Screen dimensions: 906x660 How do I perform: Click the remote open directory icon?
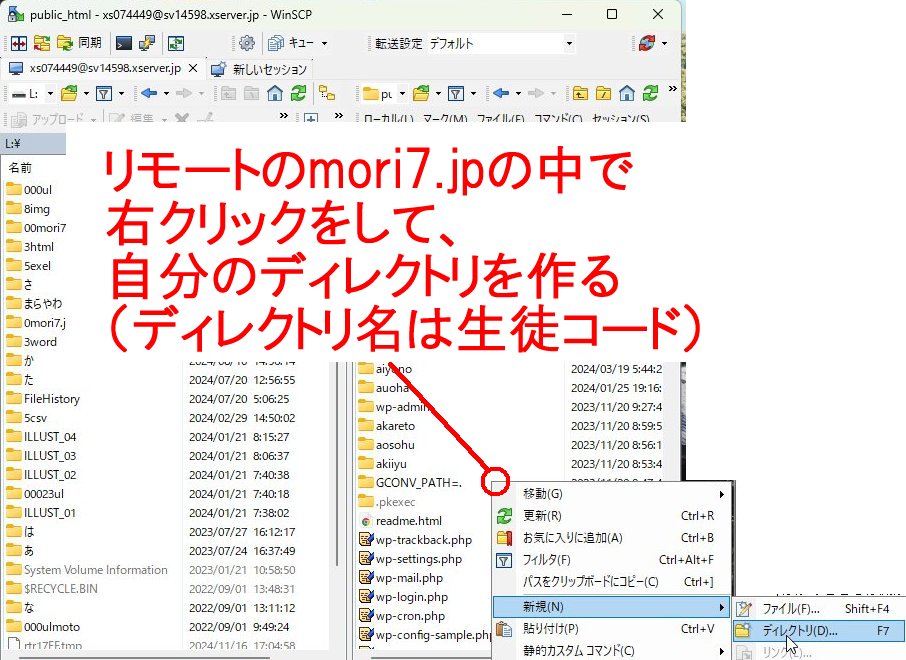[421, 93]
